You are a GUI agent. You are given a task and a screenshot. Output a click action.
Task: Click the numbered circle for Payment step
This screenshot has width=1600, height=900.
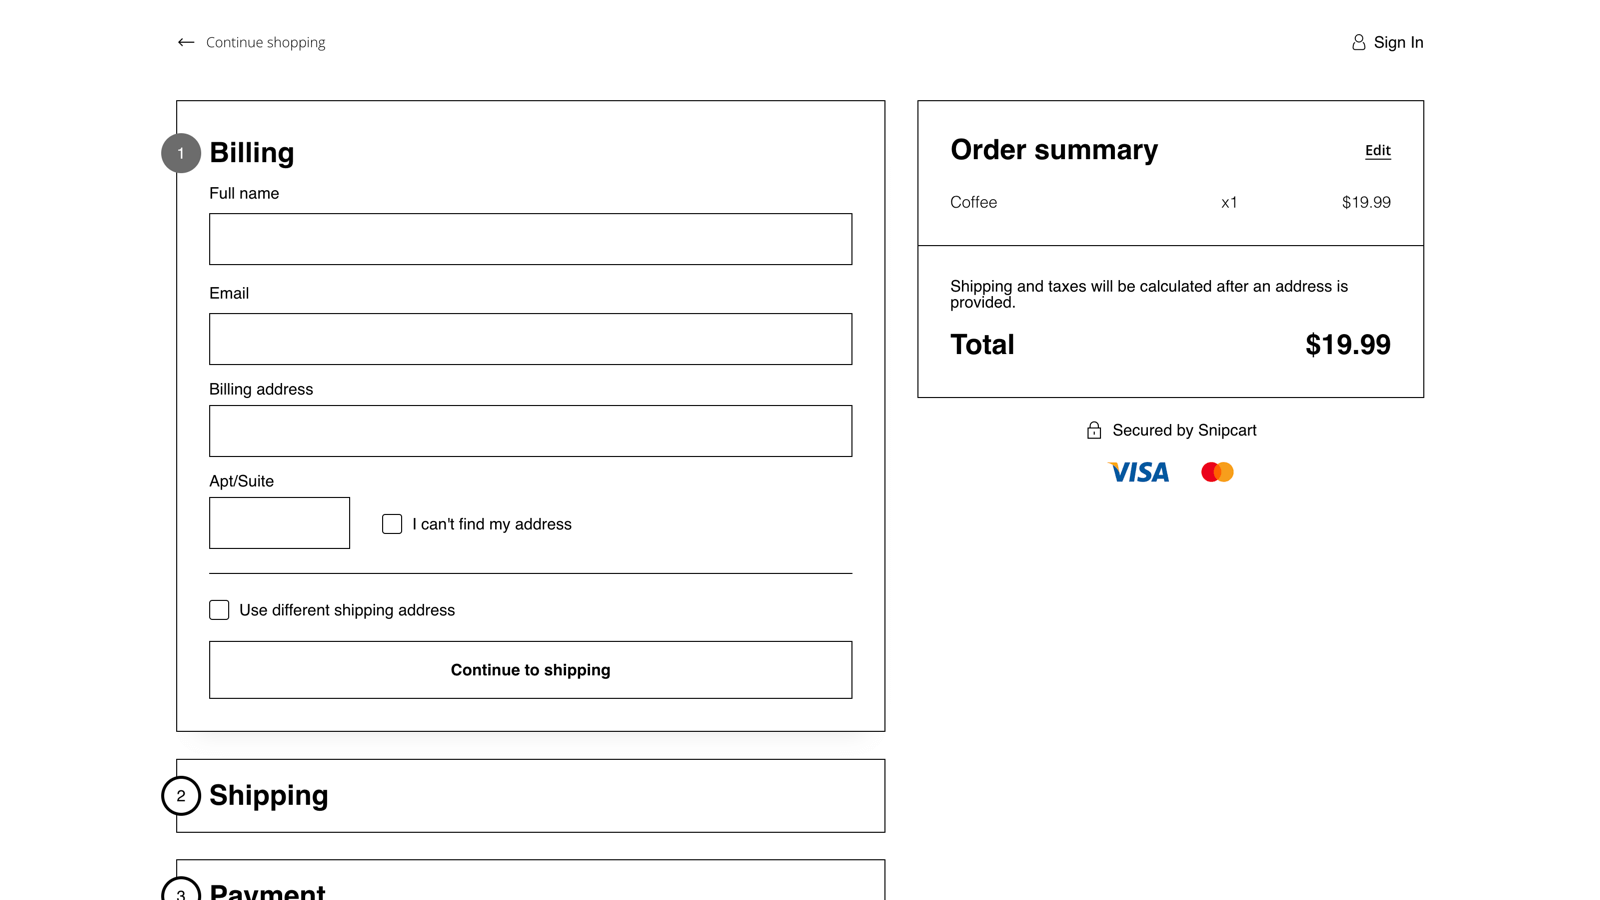point(181,893)
